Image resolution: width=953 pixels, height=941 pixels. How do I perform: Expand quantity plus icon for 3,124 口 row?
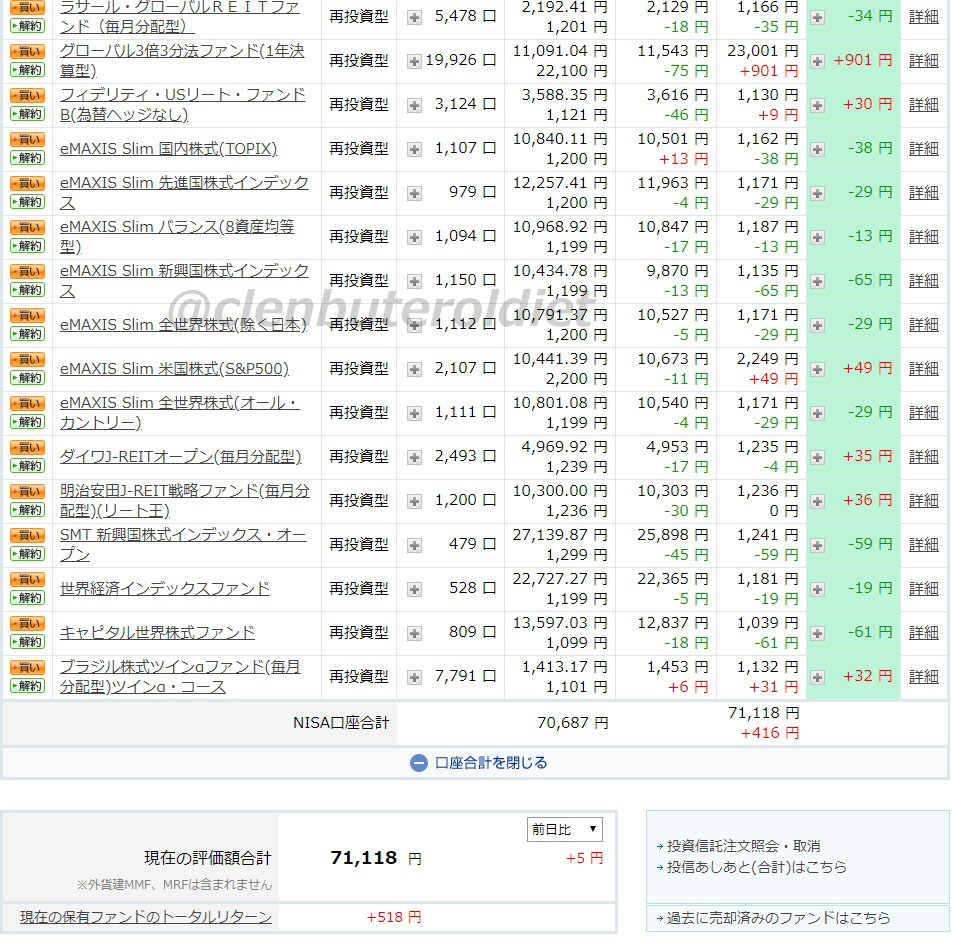click(415, 106)
